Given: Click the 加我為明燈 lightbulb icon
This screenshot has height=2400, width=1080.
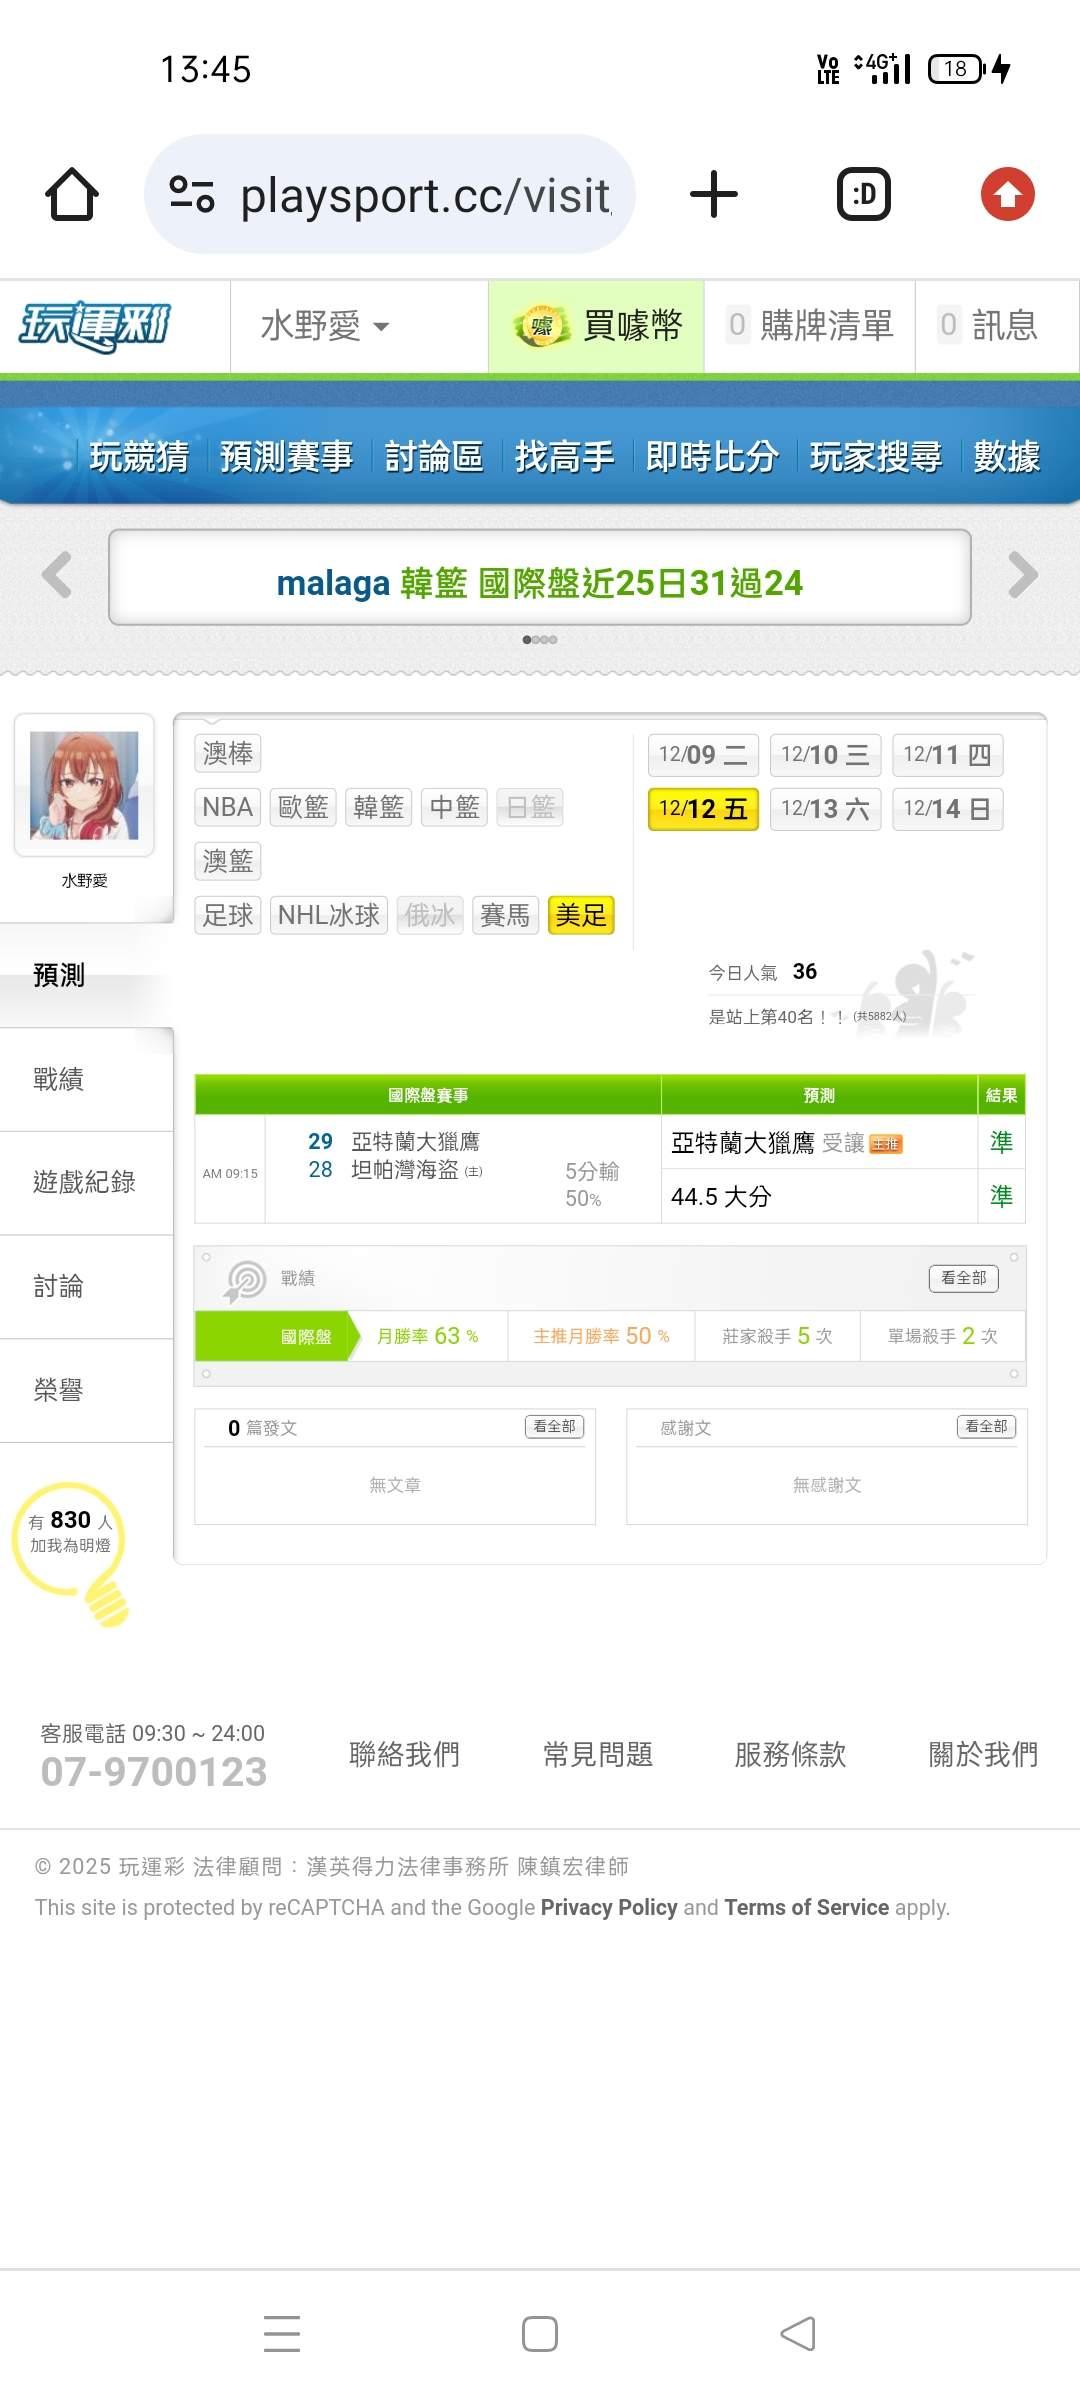Looking at the screenshot, I should point(72,1552).
